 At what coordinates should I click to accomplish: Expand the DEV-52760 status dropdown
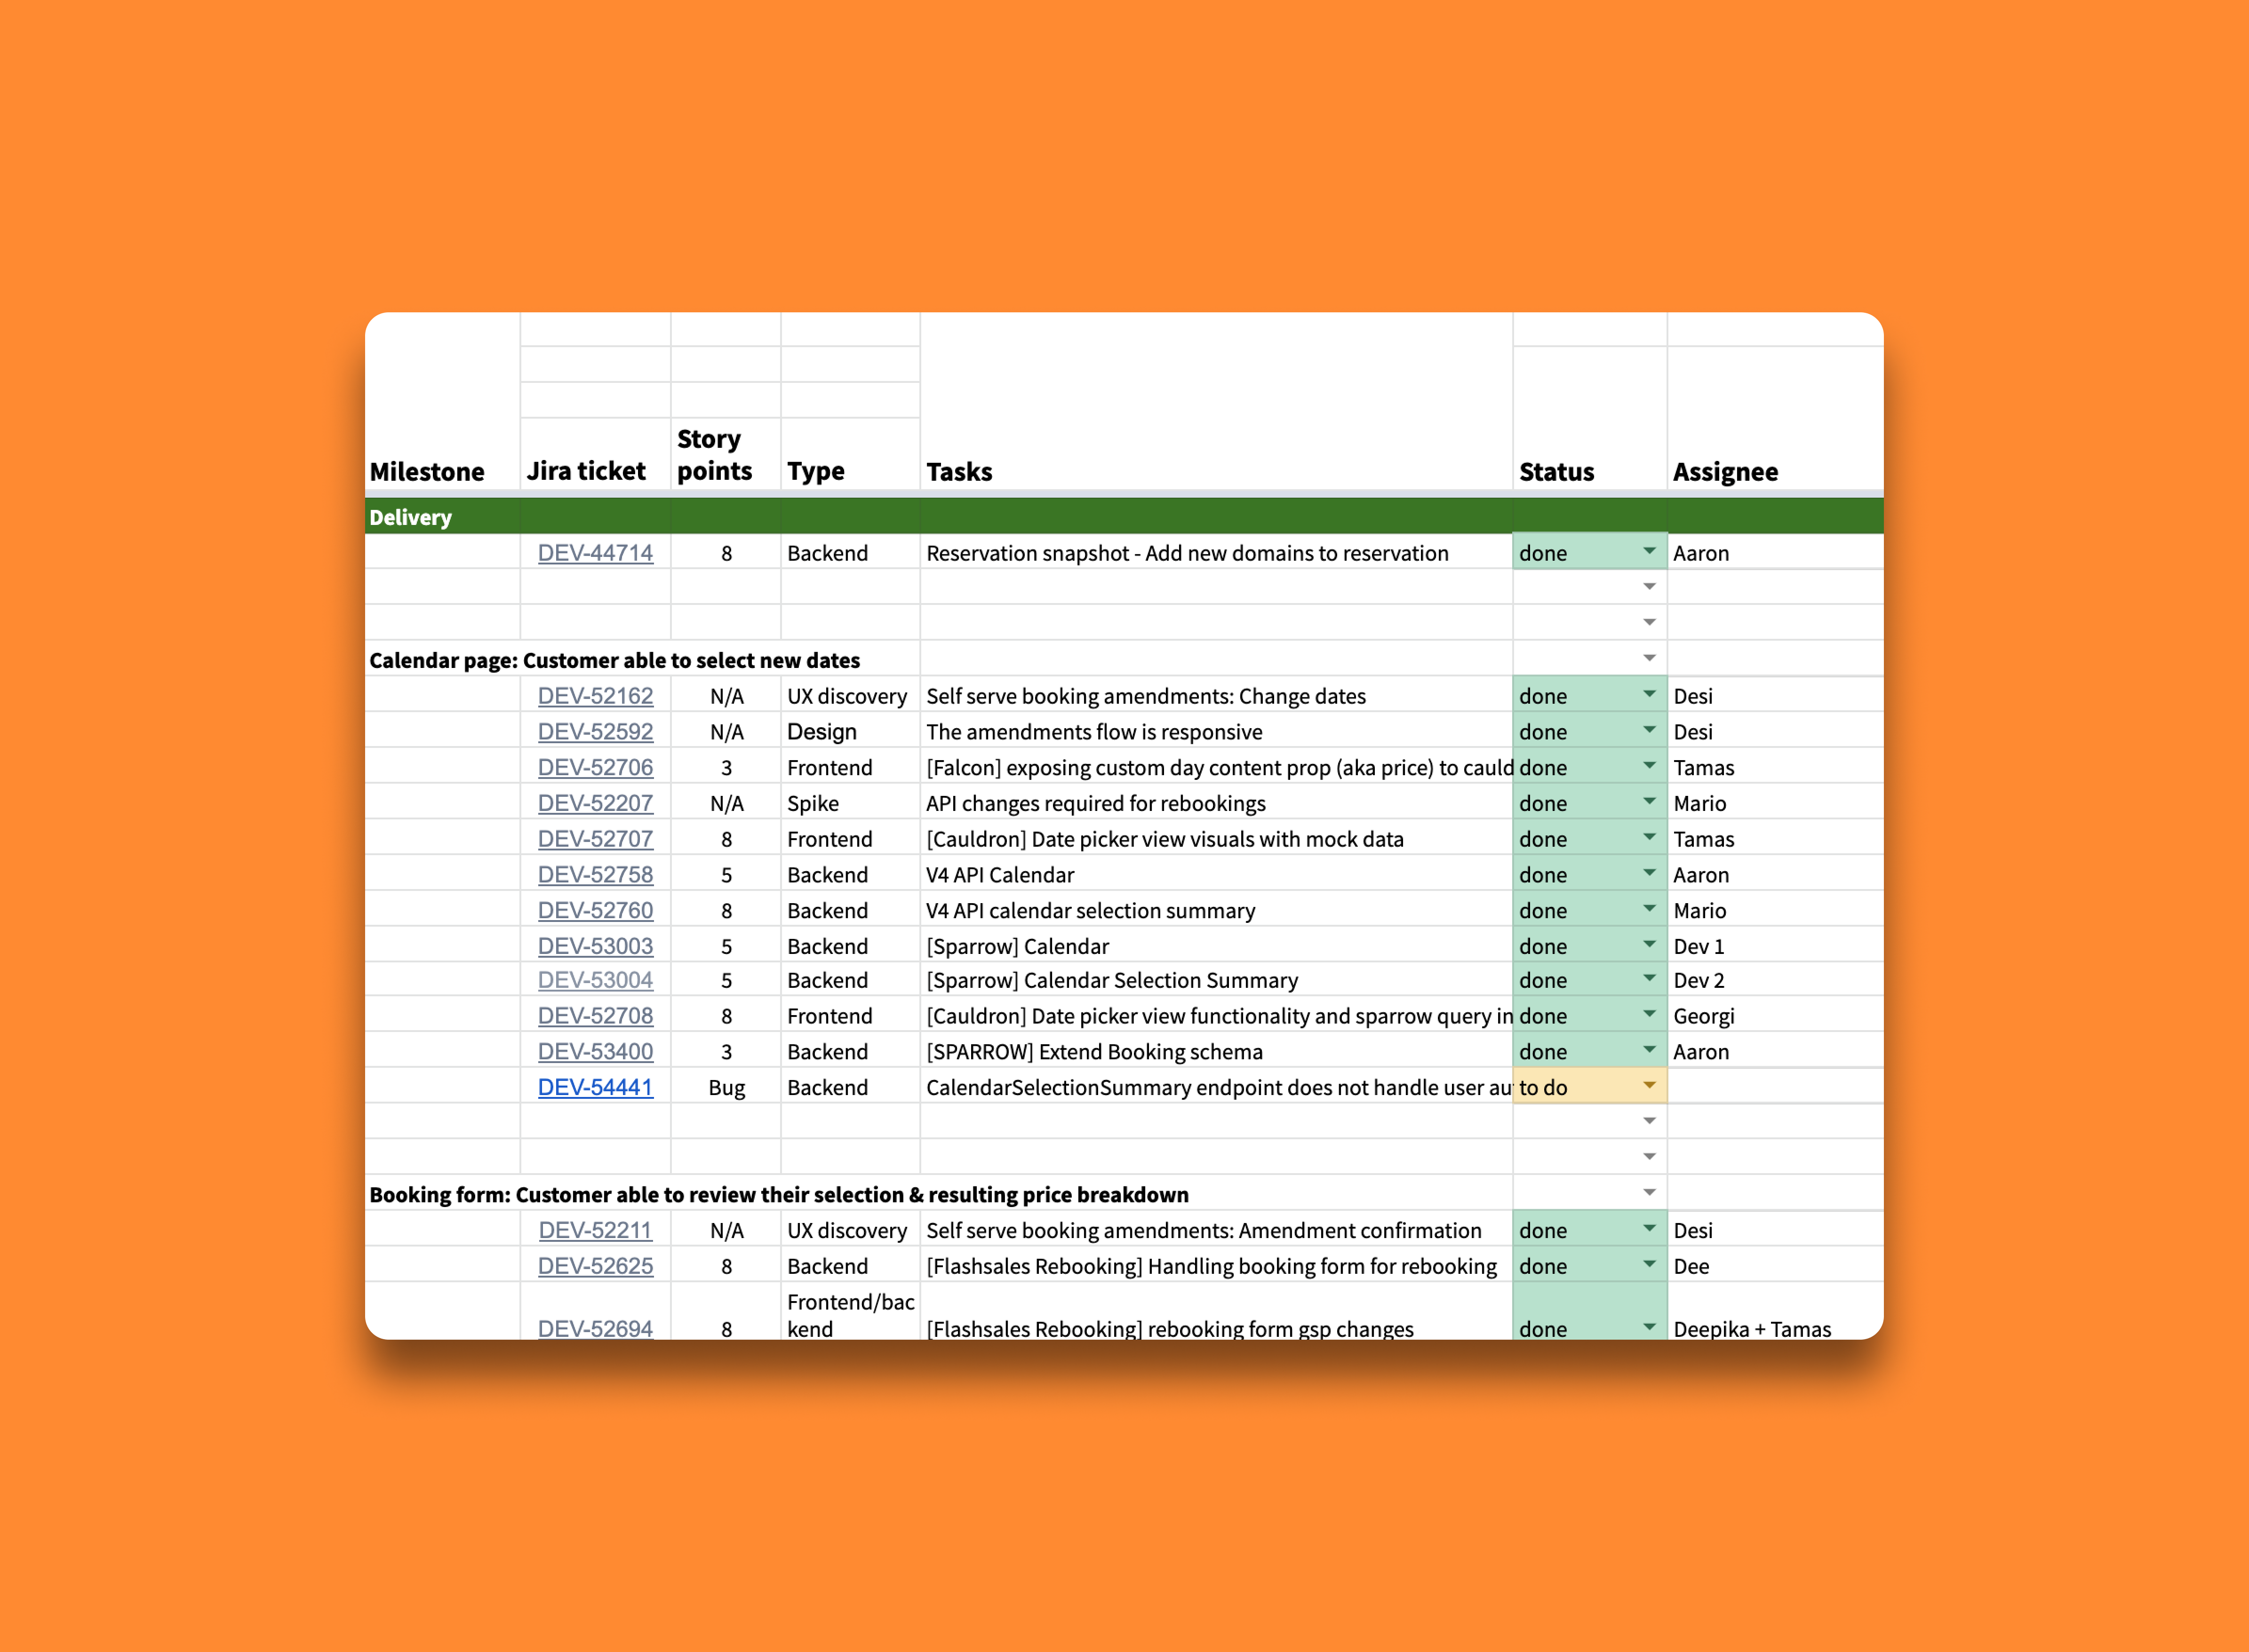point(1649,909)
